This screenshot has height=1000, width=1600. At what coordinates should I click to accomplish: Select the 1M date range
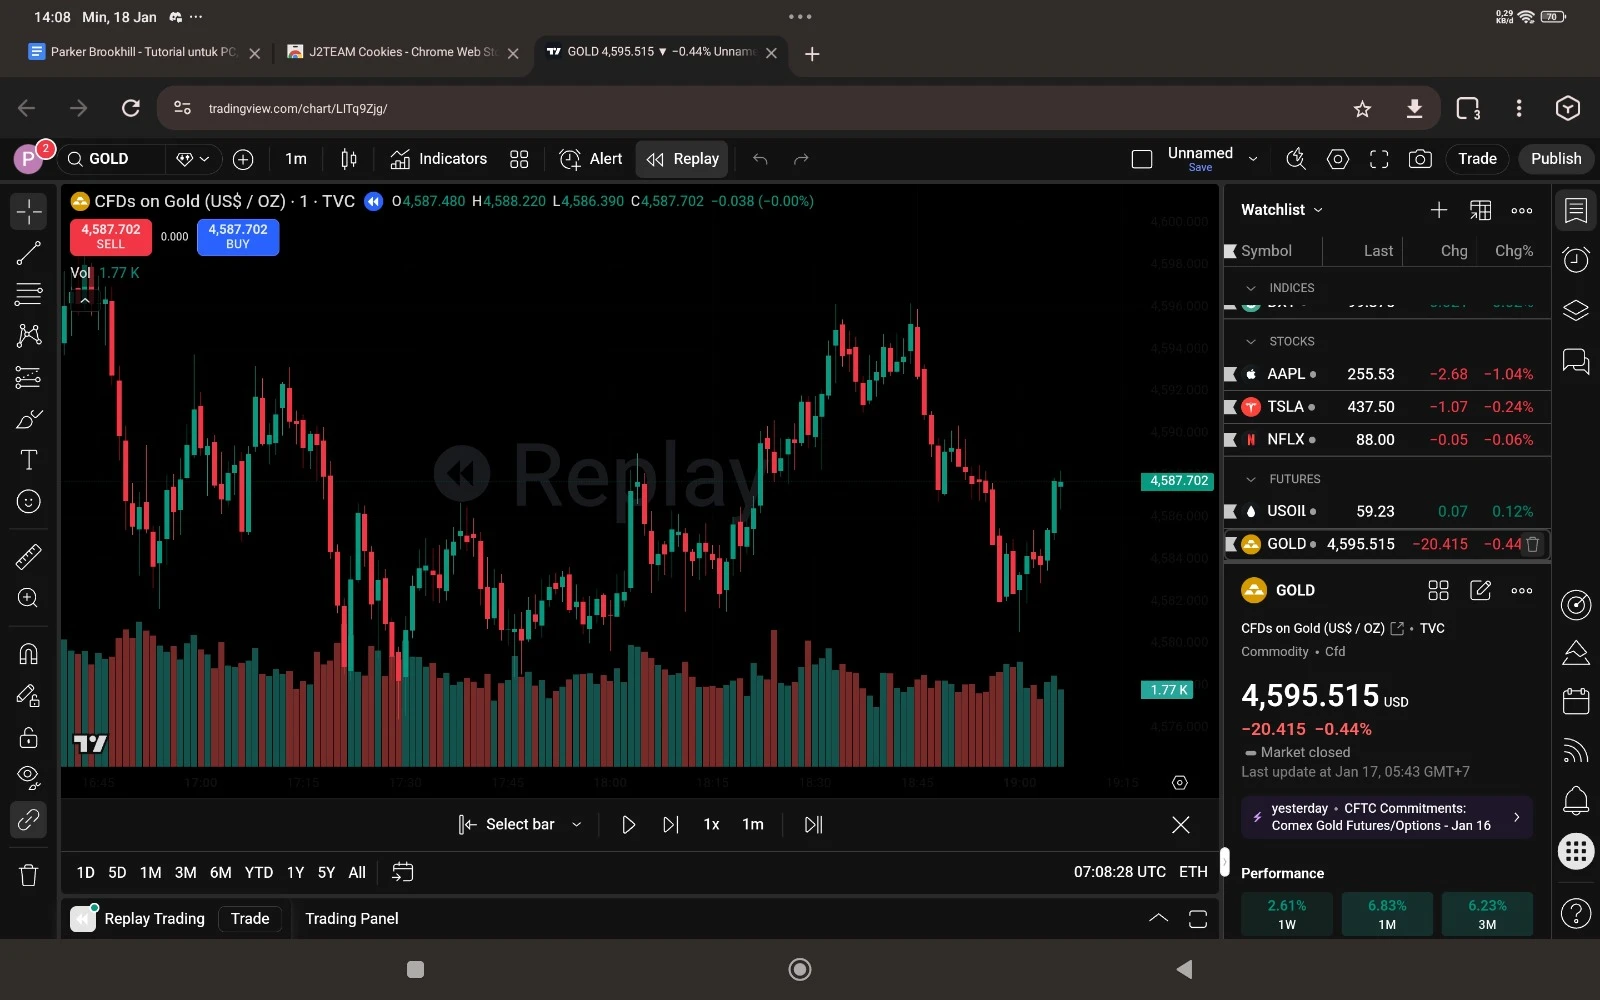151,873
